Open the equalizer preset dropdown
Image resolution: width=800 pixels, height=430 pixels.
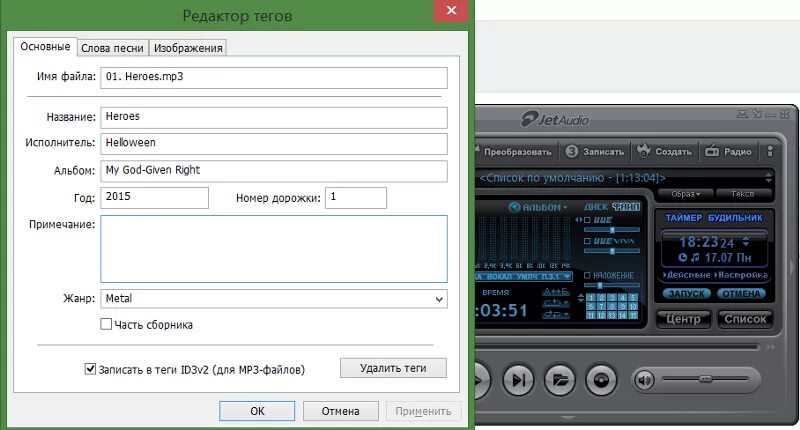(x=567, y=276)
